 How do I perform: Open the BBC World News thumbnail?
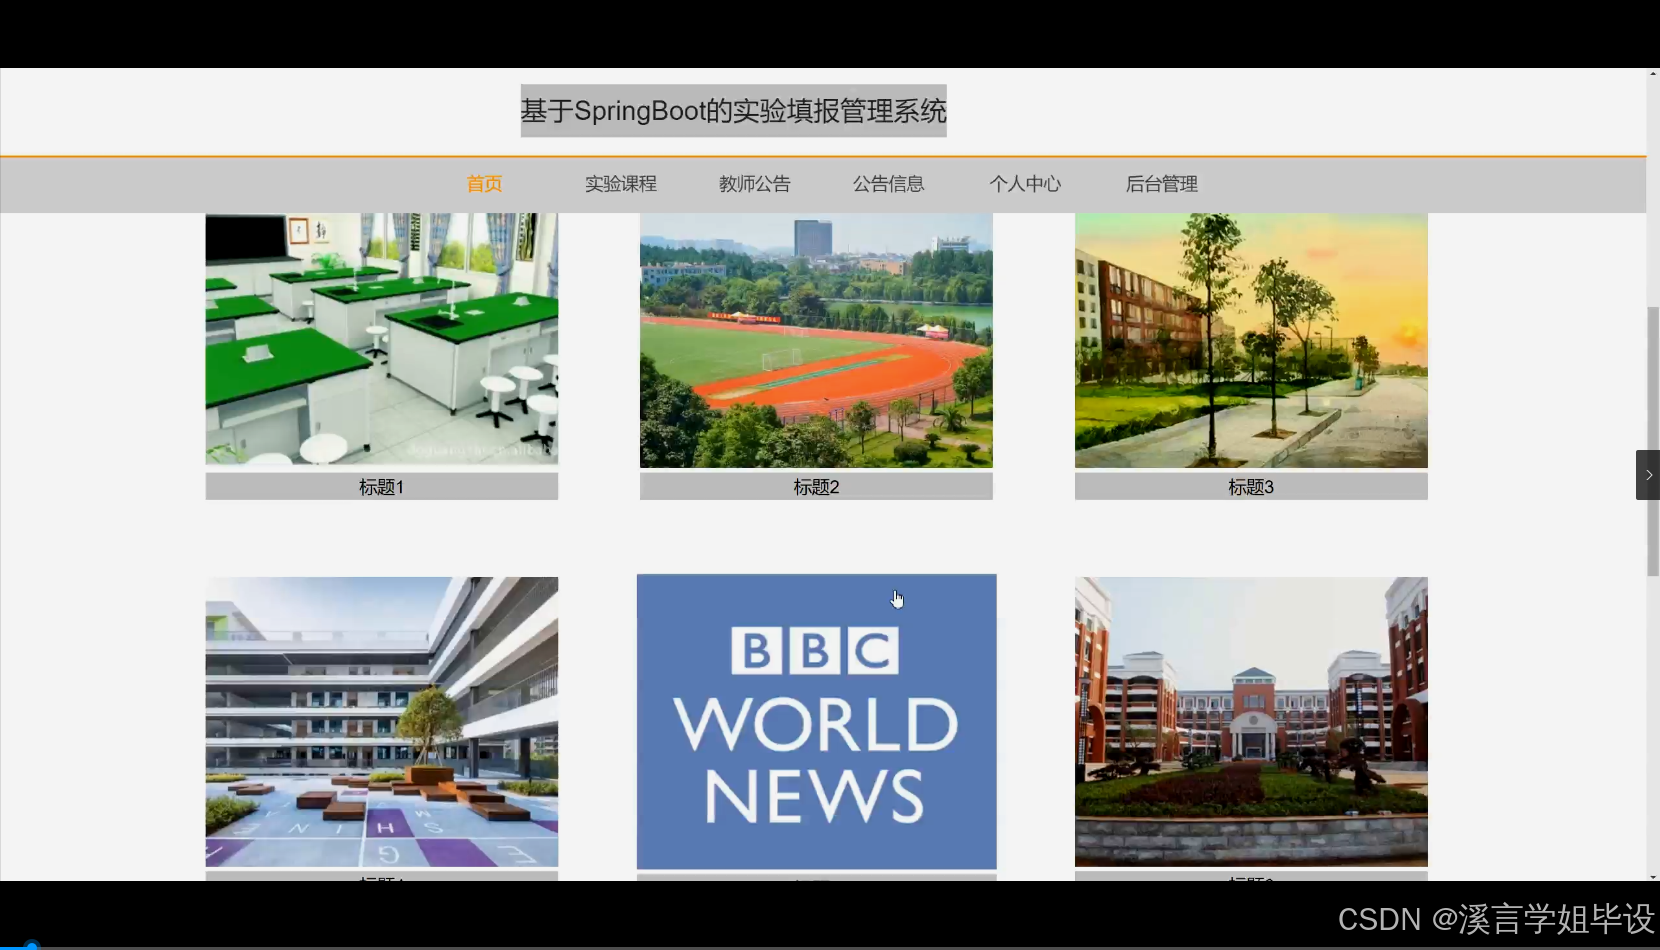817,722
